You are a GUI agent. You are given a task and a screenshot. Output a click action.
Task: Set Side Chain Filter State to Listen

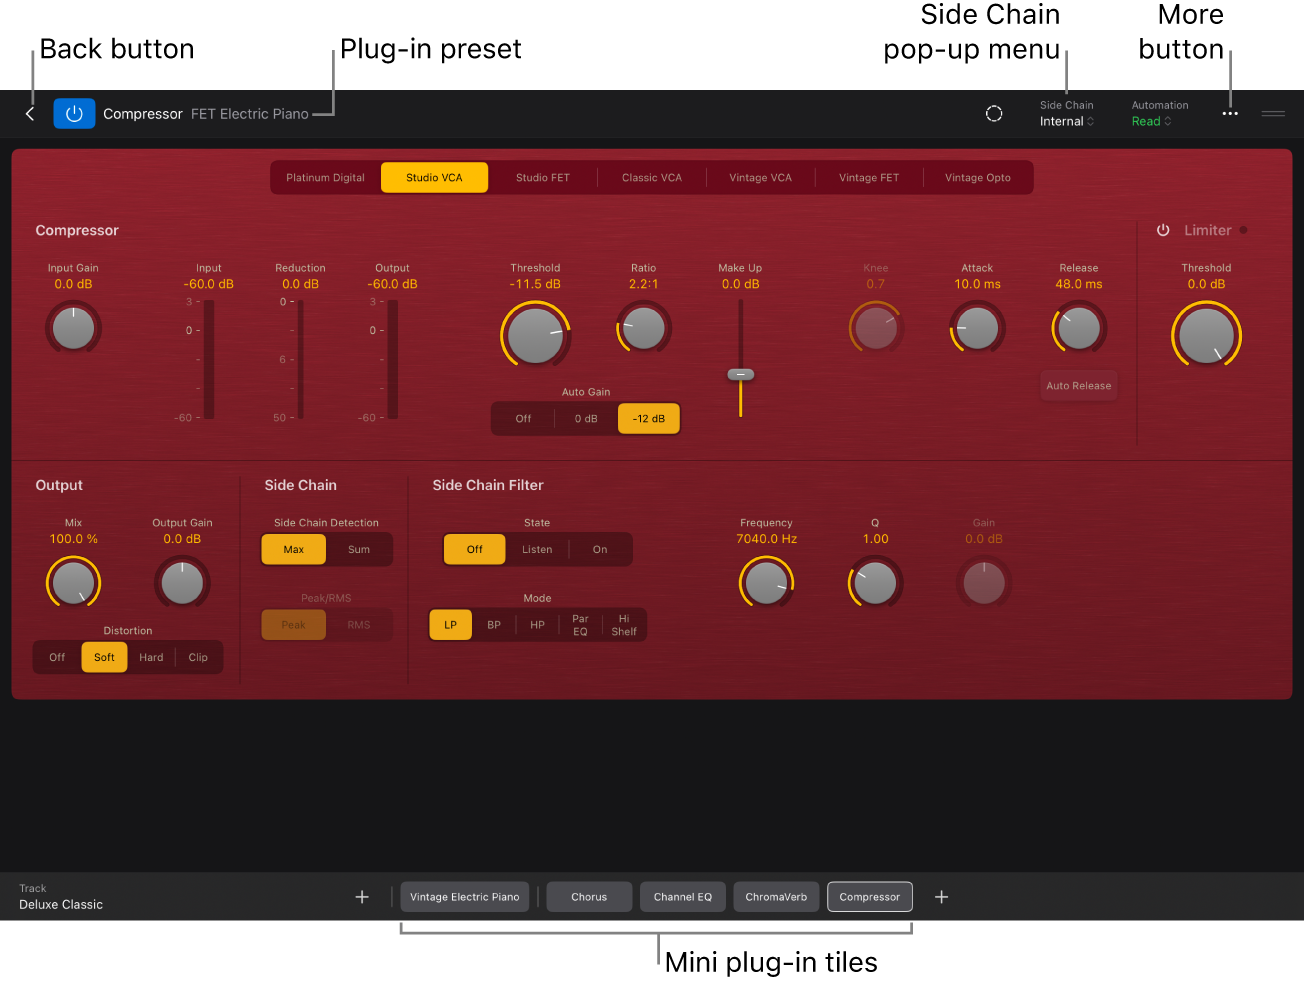537,548
